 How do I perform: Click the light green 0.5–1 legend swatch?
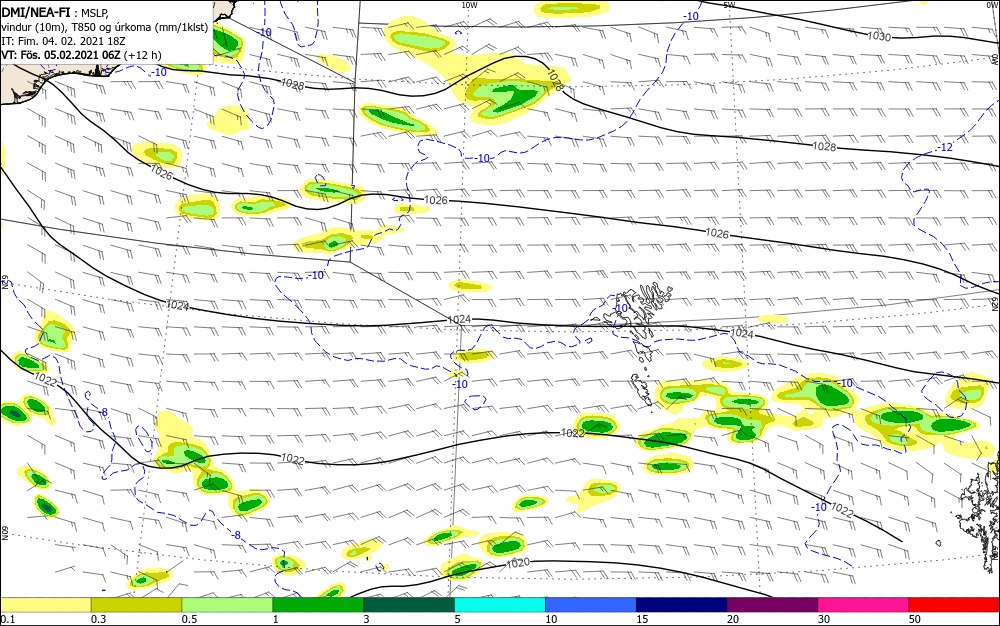(227, 604)
